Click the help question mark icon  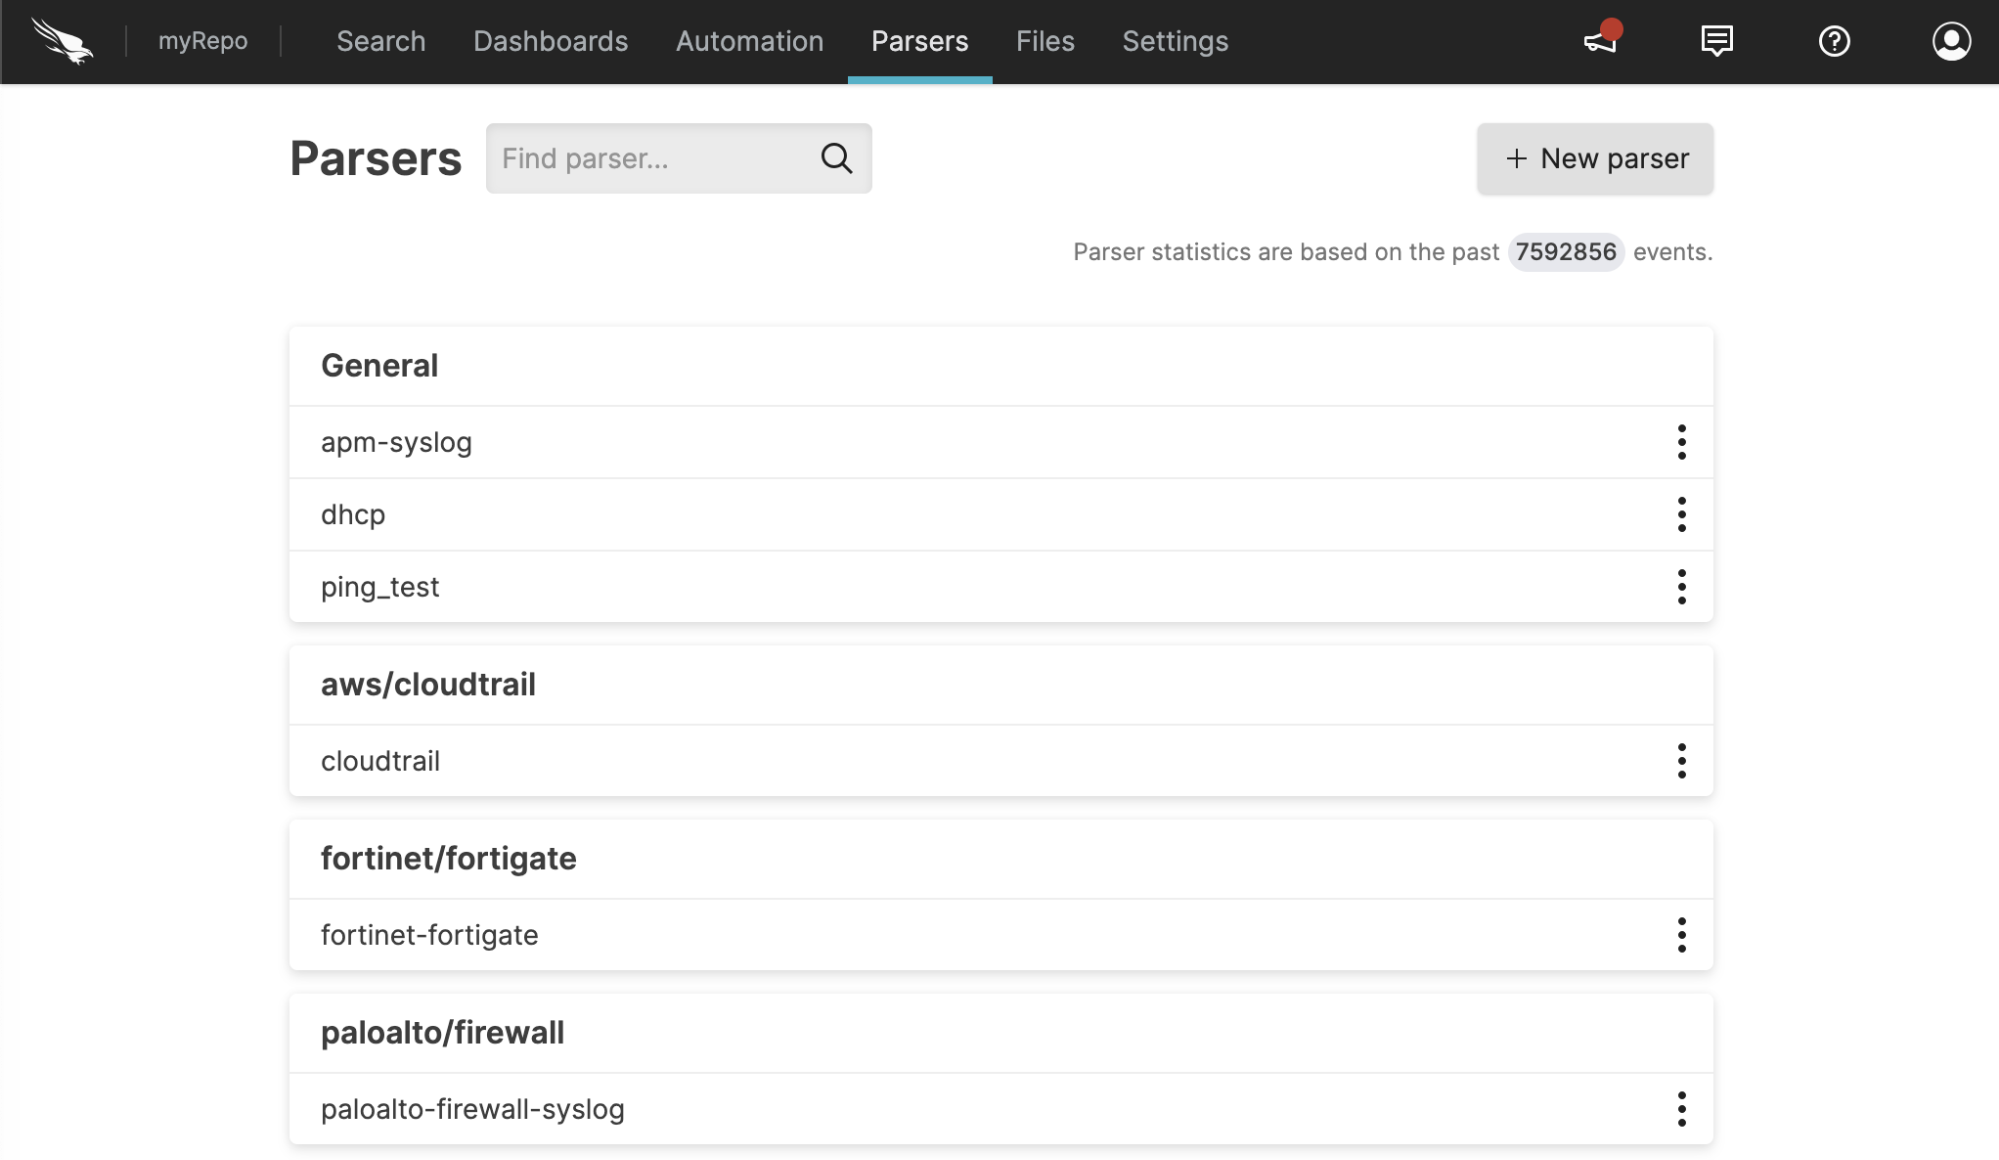(x=1833, y=40)
